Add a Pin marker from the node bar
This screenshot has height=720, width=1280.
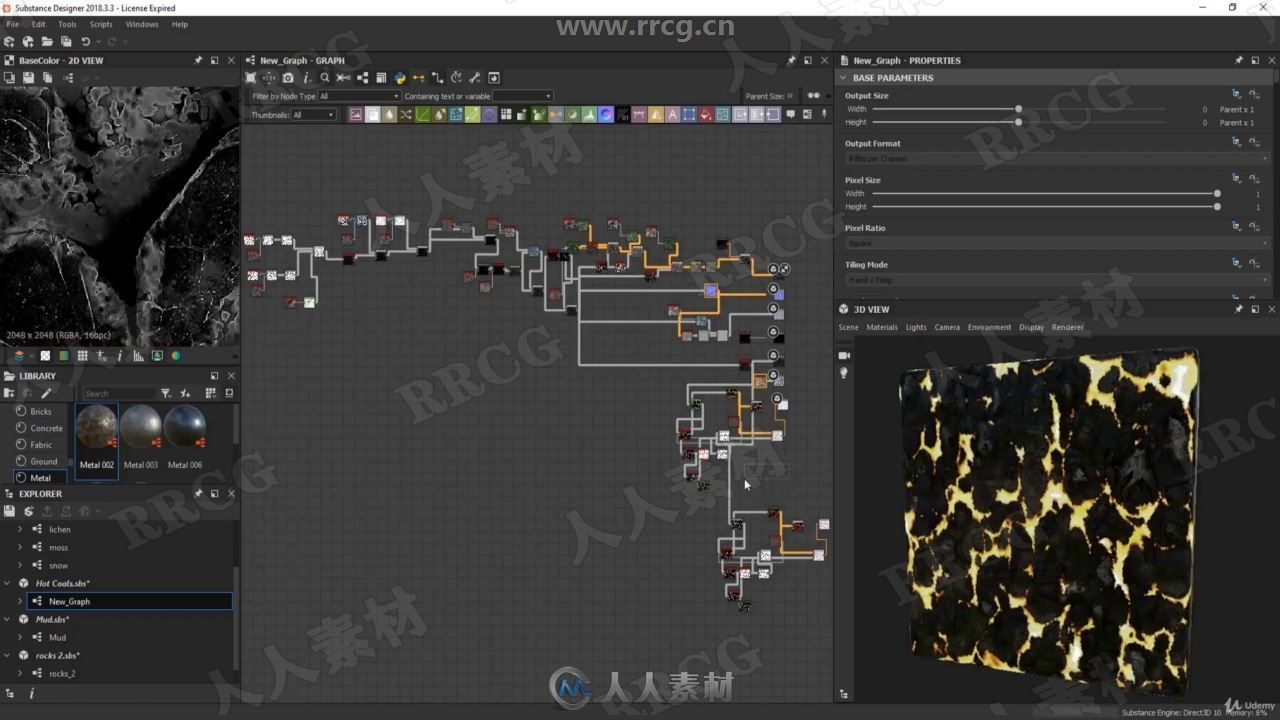[x=825, y=114]
